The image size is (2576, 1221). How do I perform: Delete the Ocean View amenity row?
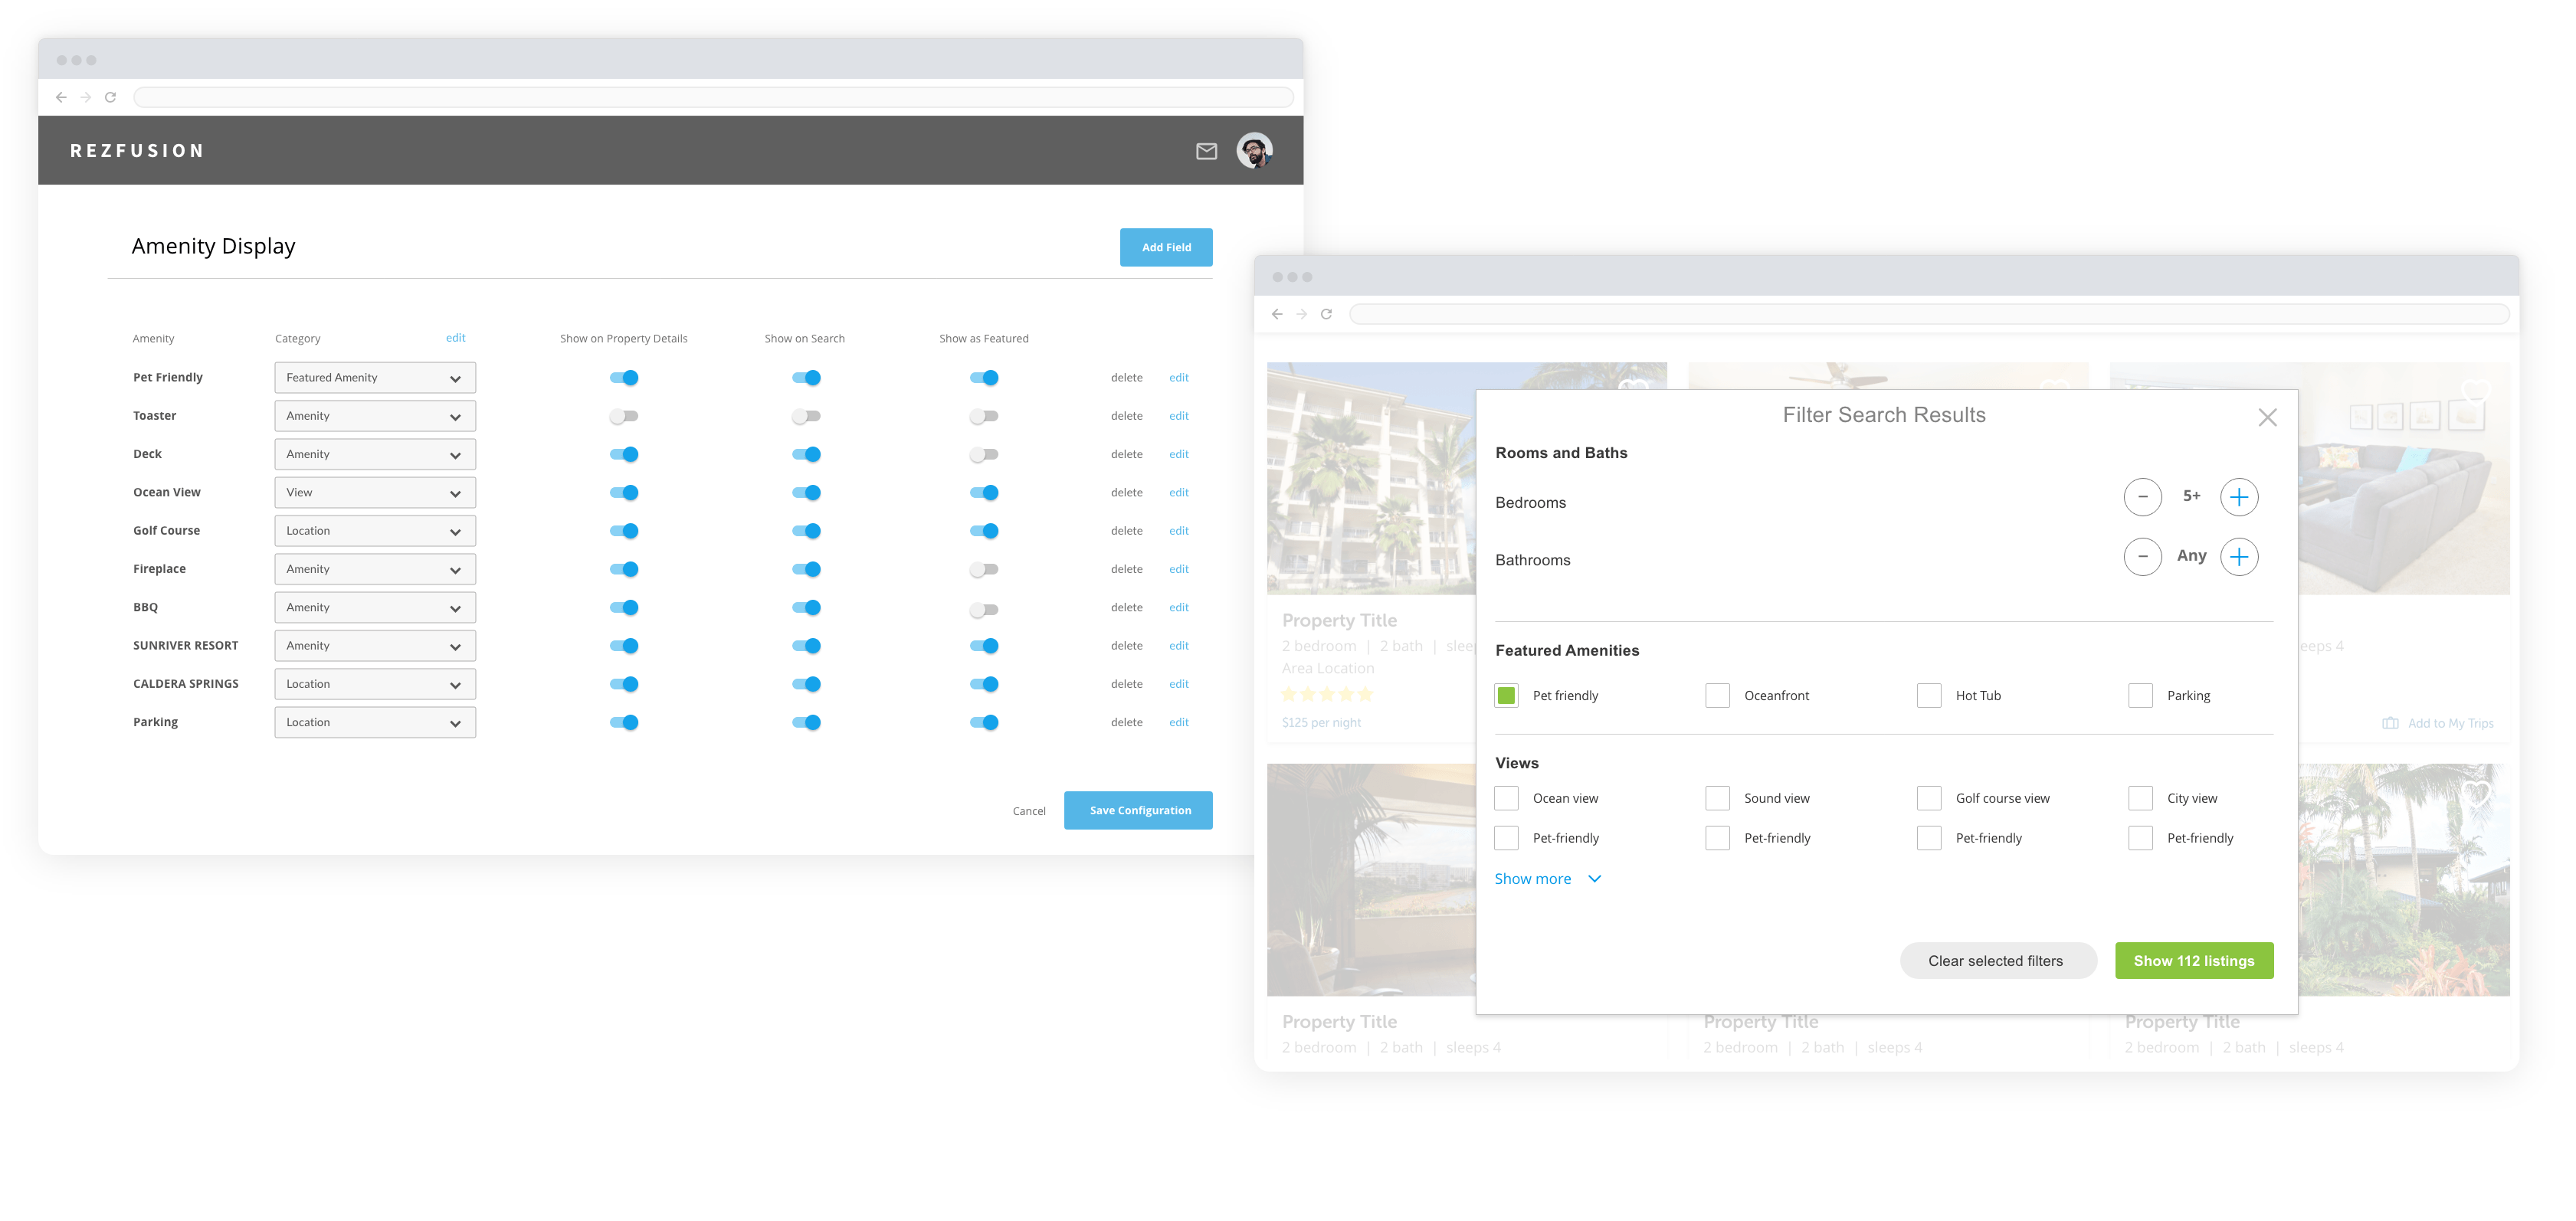1126,493
